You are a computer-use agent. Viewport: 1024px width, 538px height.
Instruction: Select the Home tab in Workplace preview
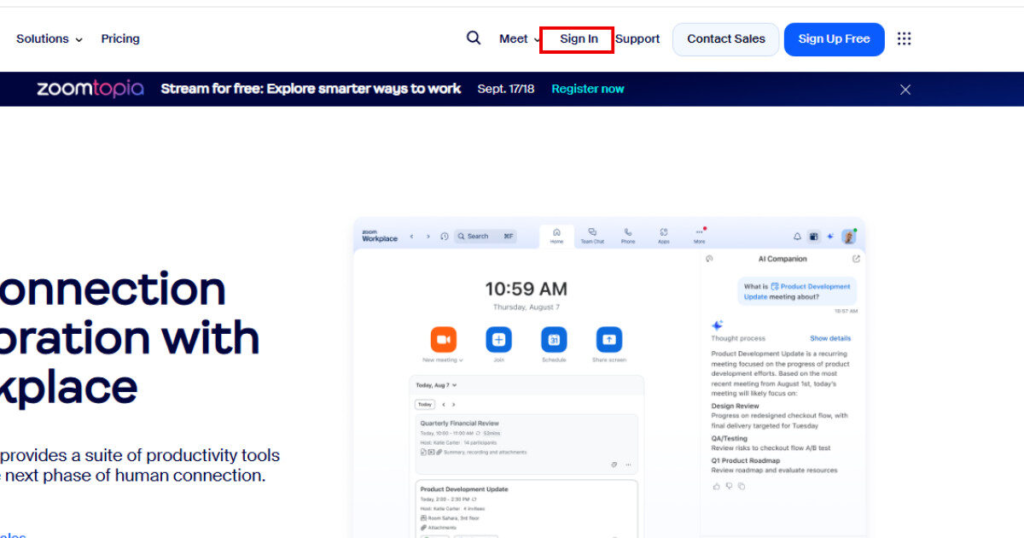pos(556,236)
